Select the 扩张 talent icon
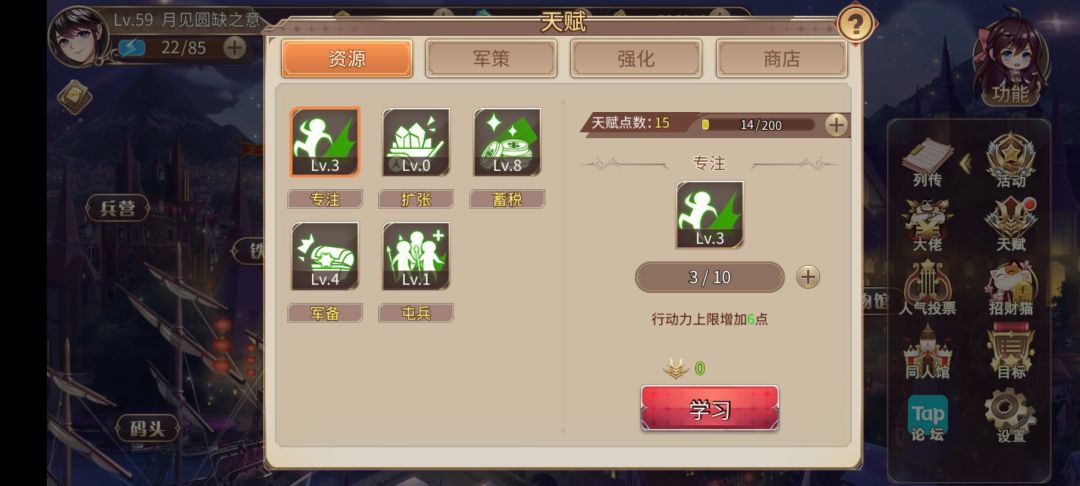Viewport: 1080px width, 486px height. (x=416, y=142)
